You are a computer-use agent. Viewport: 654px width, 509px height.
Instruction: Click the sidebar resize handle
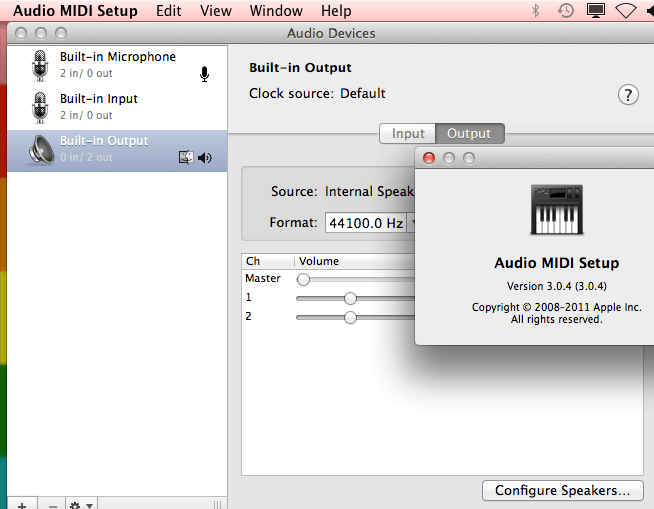click(217, 504)
